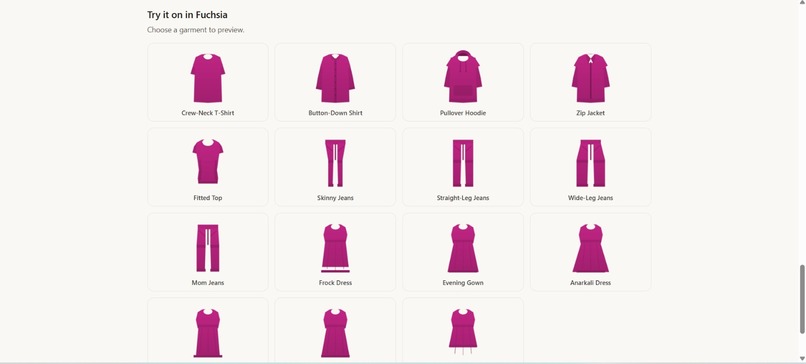Choose the Button-Down Shirt garment icon
806x364 pixels.
(x=335, y=78)
